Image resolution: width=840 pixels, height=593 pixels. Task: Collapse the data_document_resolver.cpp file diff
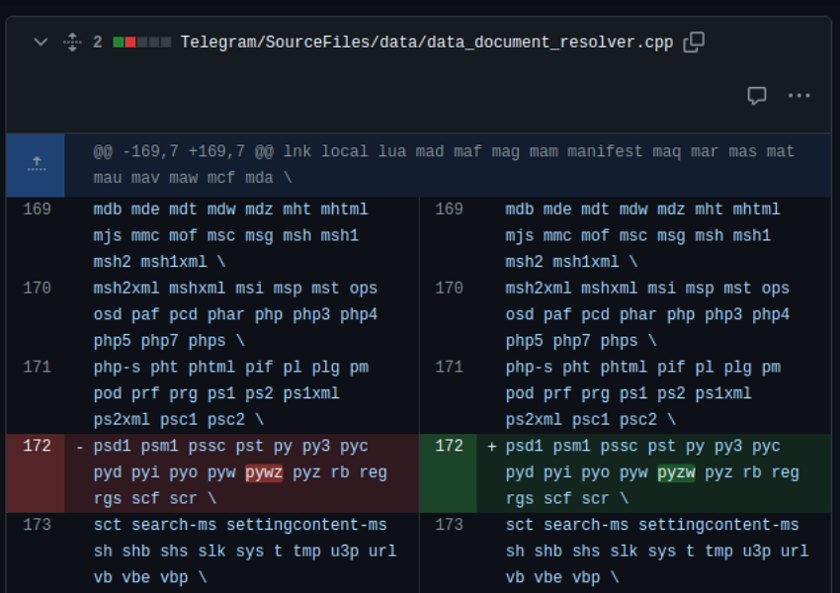click(40, 42)
